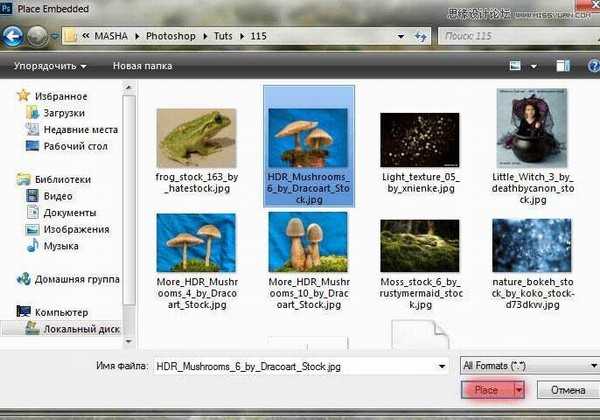The width and height of the screenshot is (600, 420).
Task: Click the change view icon in toolbar
Action: [x=517, y=67]
